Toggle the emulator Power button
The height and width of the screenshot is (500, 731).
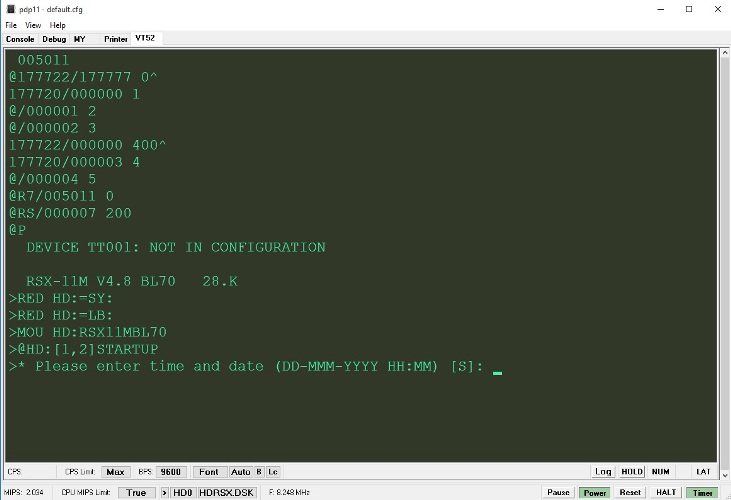595,492
